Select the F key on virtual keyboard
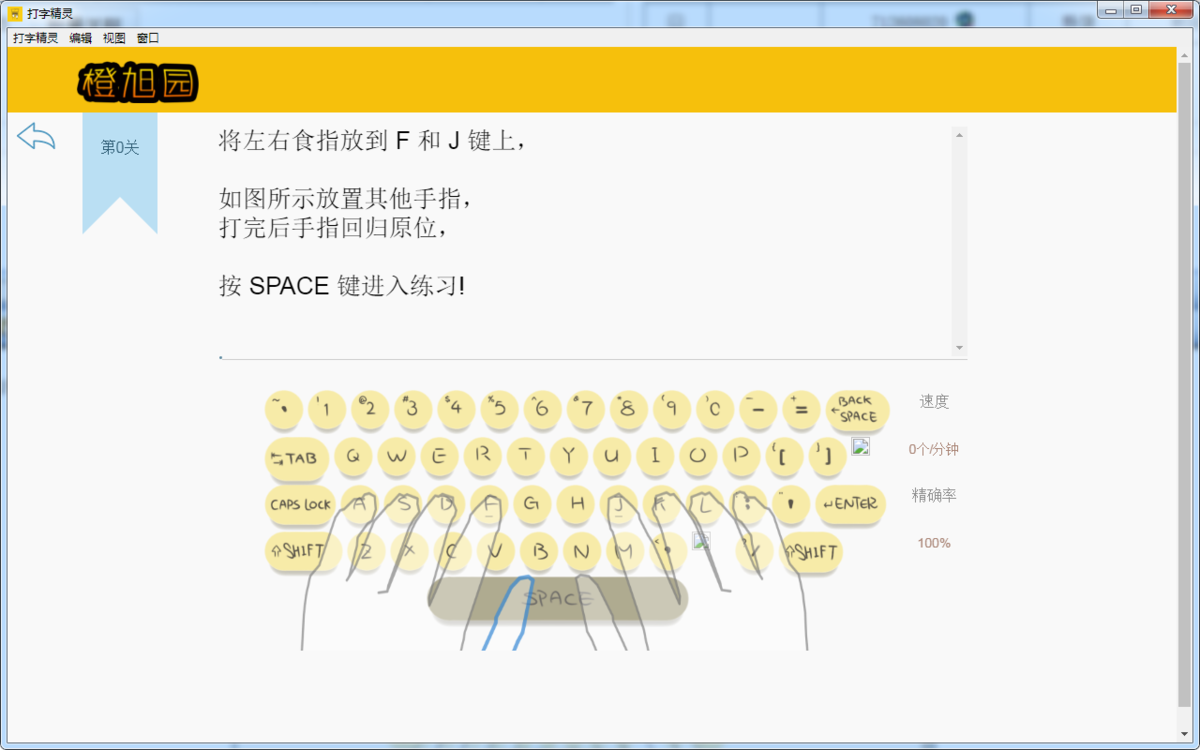Image resolution: width=1200 pixels, height=750 pixels. click(488, 505)
